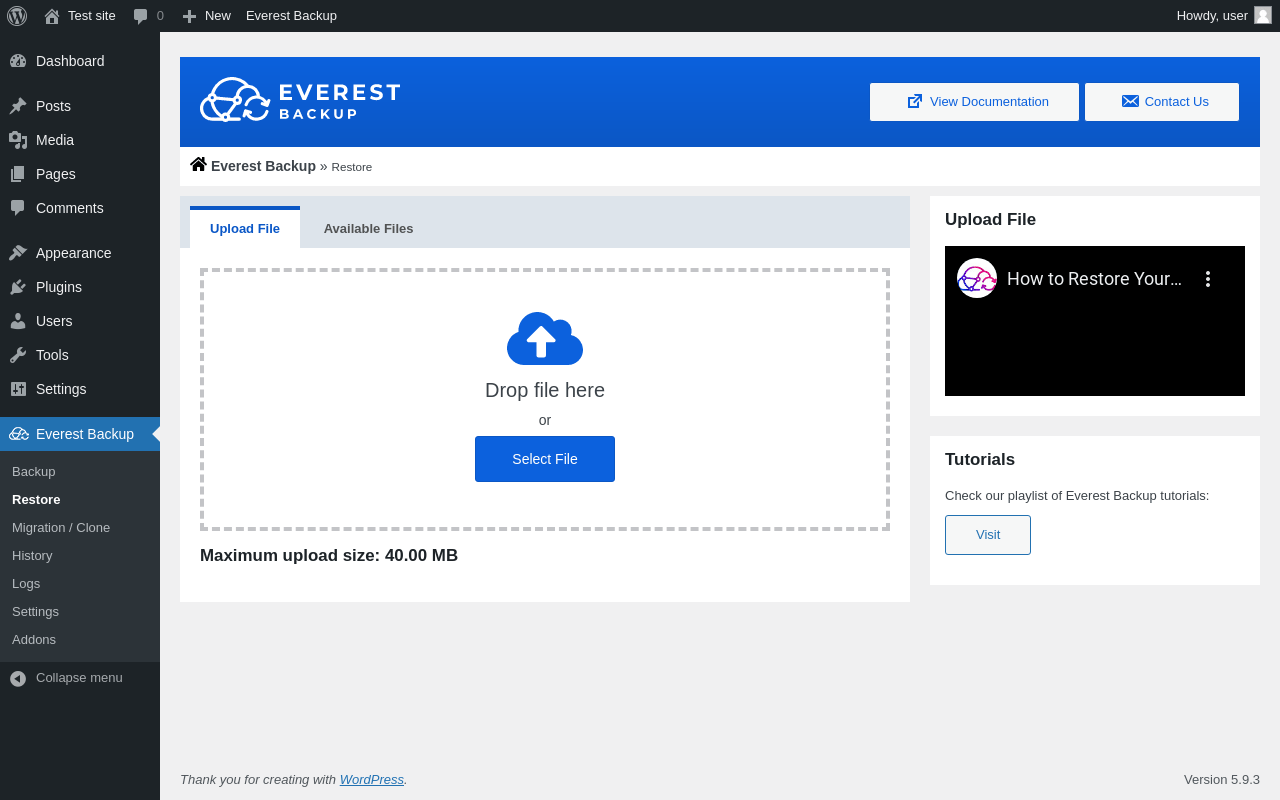Click the Drop file here text
The height and width of the screenshot is (800, 1280).
point(545,390)
